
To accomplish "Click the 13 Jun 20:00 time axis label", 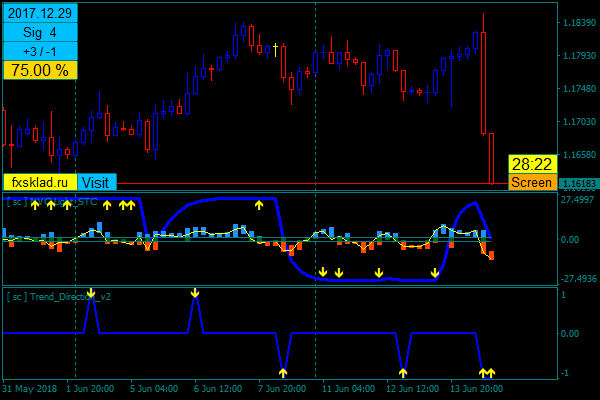I will [x=476, y=389].
